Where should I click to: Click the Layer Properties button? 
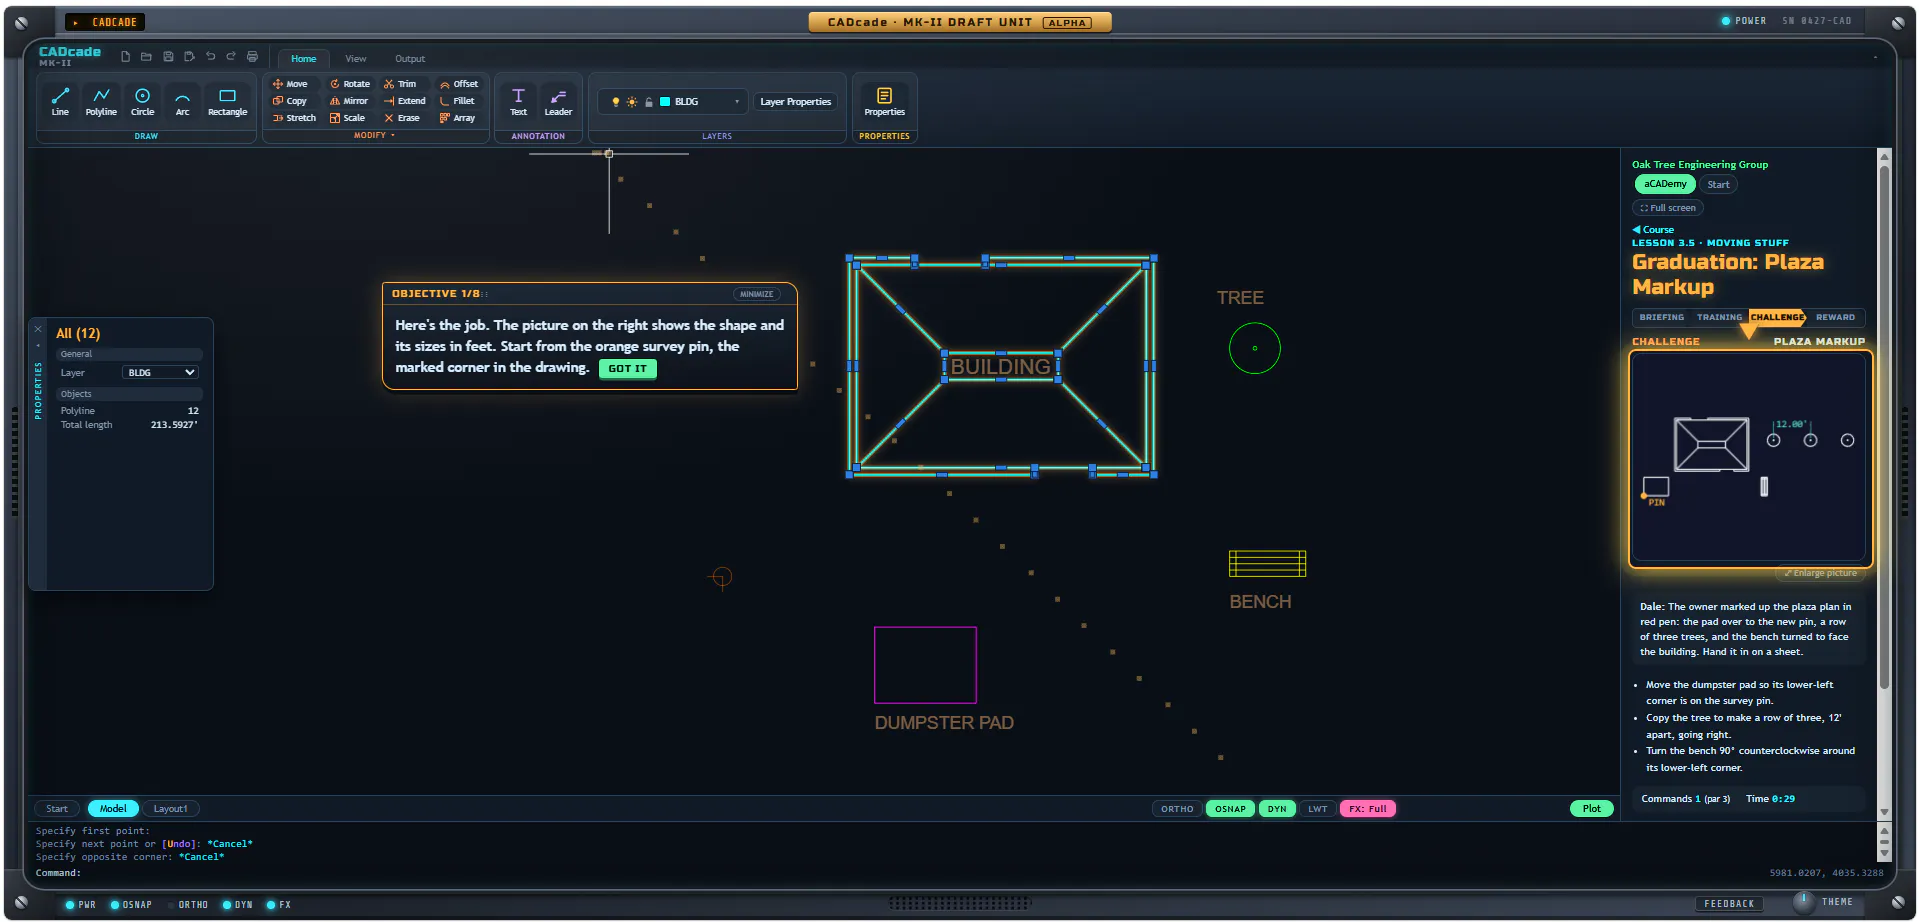pos(795,102)
